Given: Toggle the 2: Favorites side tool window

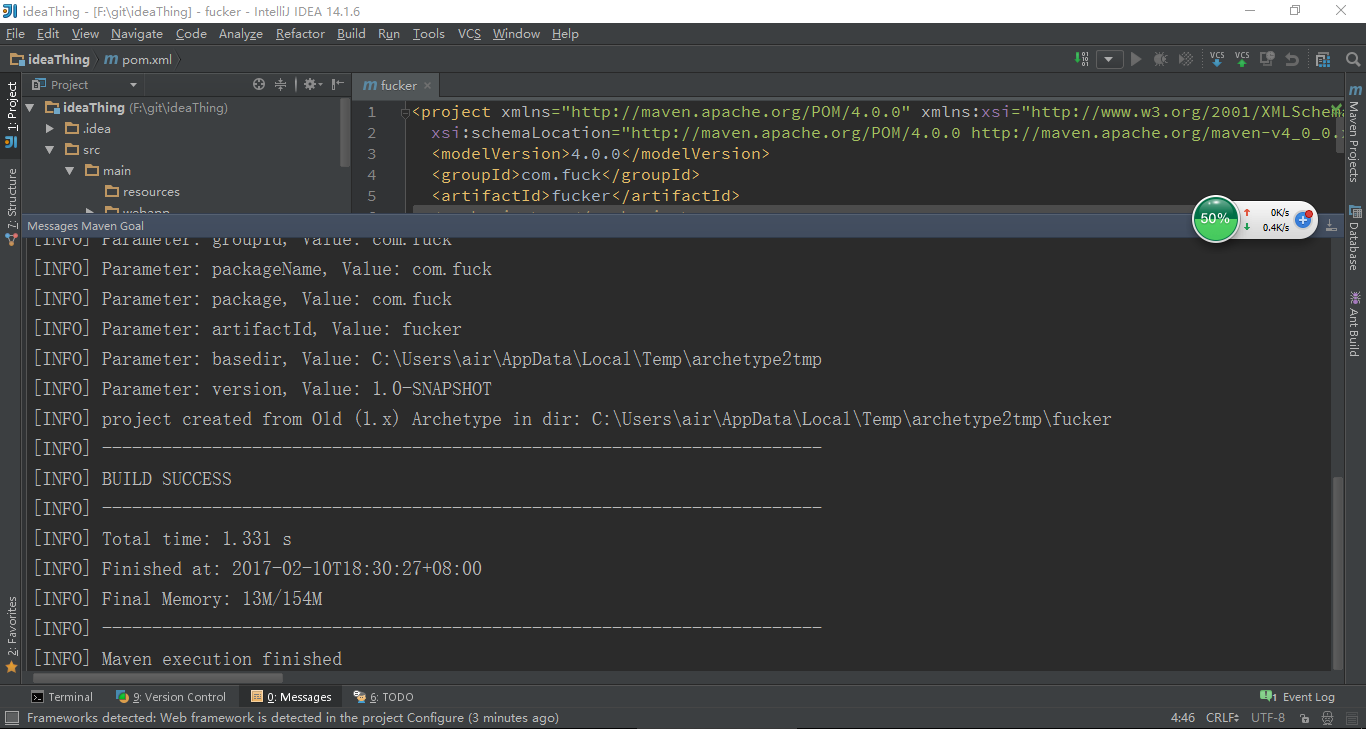Looking at the screenshot, I should (11, 634).
